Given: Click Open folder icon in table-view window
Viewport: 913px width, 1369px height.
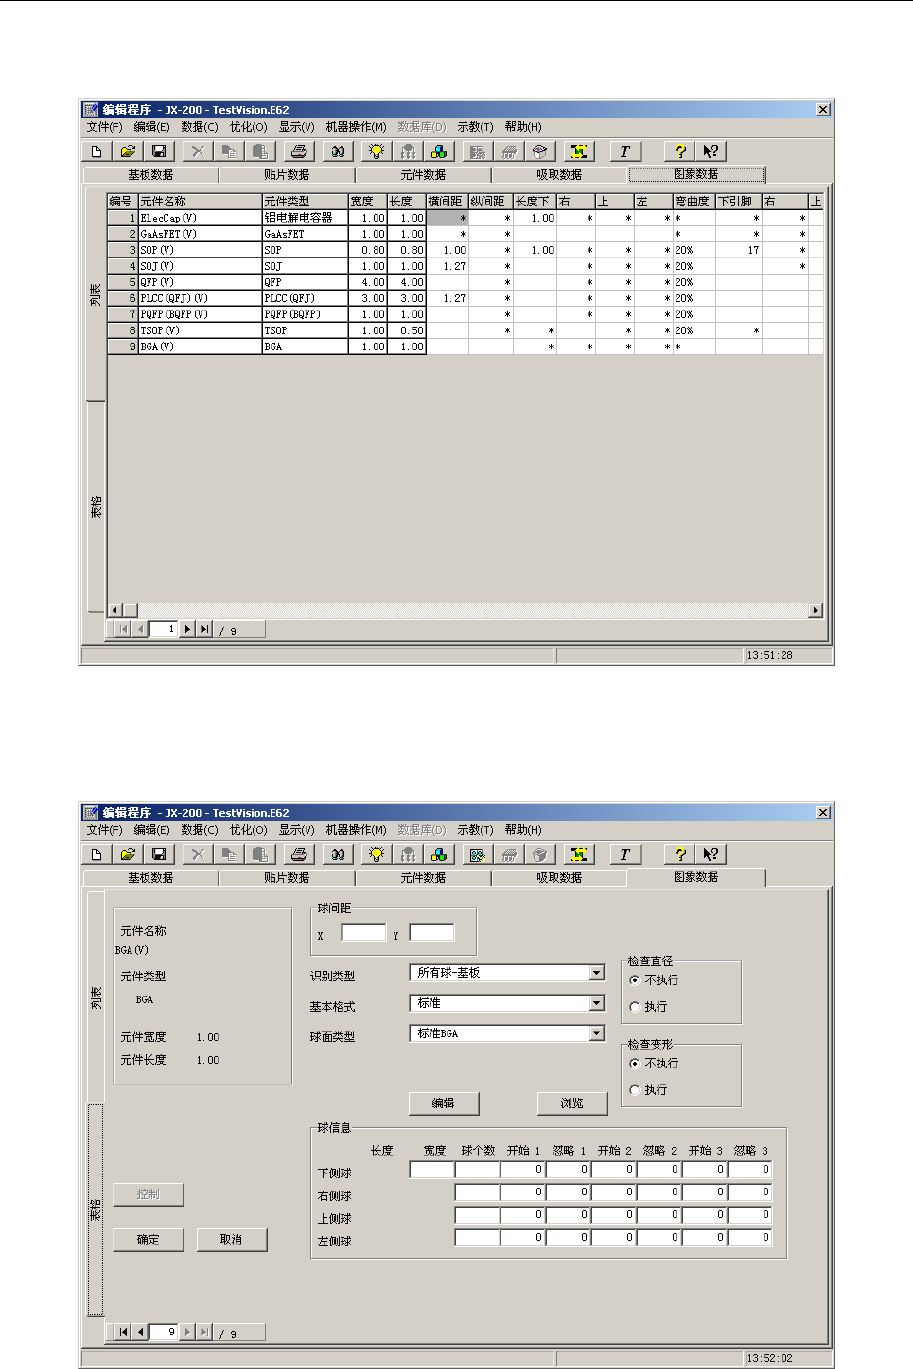Looking at the screenshot, I should pos(128,151).
